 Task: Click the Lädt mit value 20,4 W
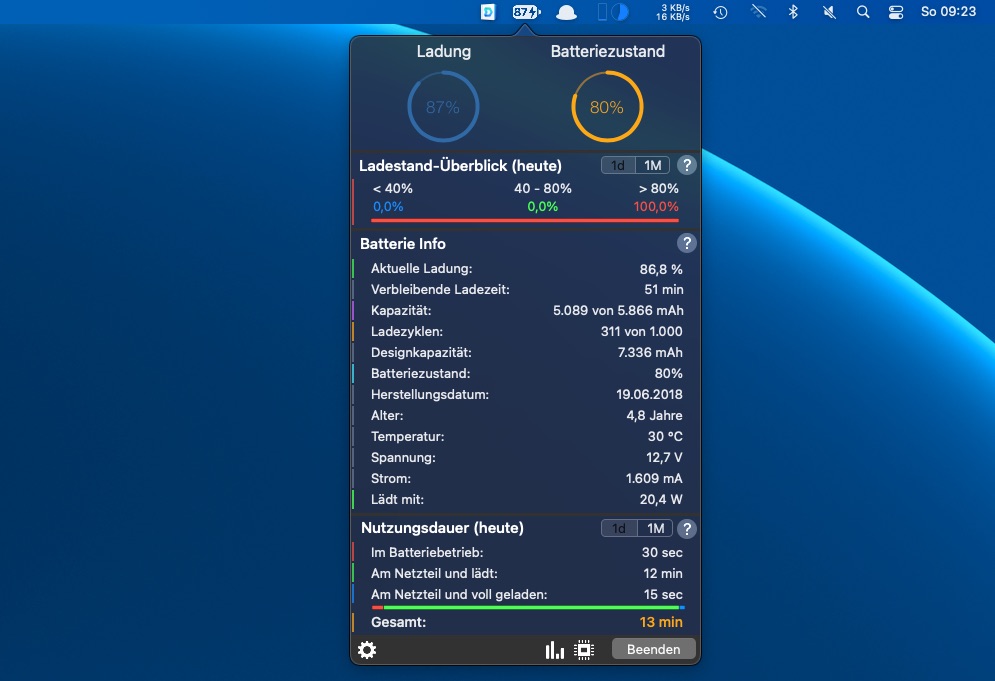point(661,499)
